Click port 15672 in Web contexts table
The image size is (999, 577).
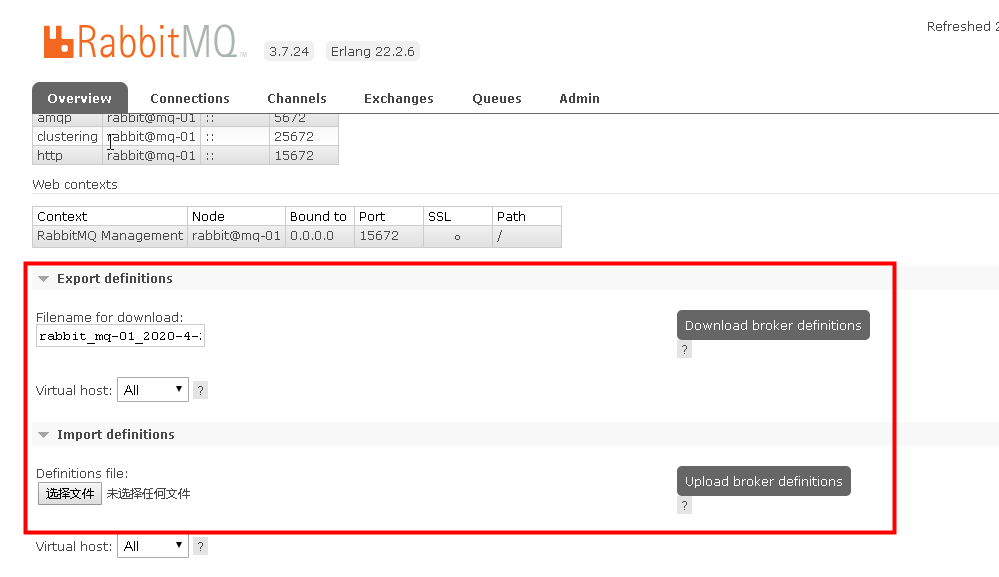click(389, 236)
